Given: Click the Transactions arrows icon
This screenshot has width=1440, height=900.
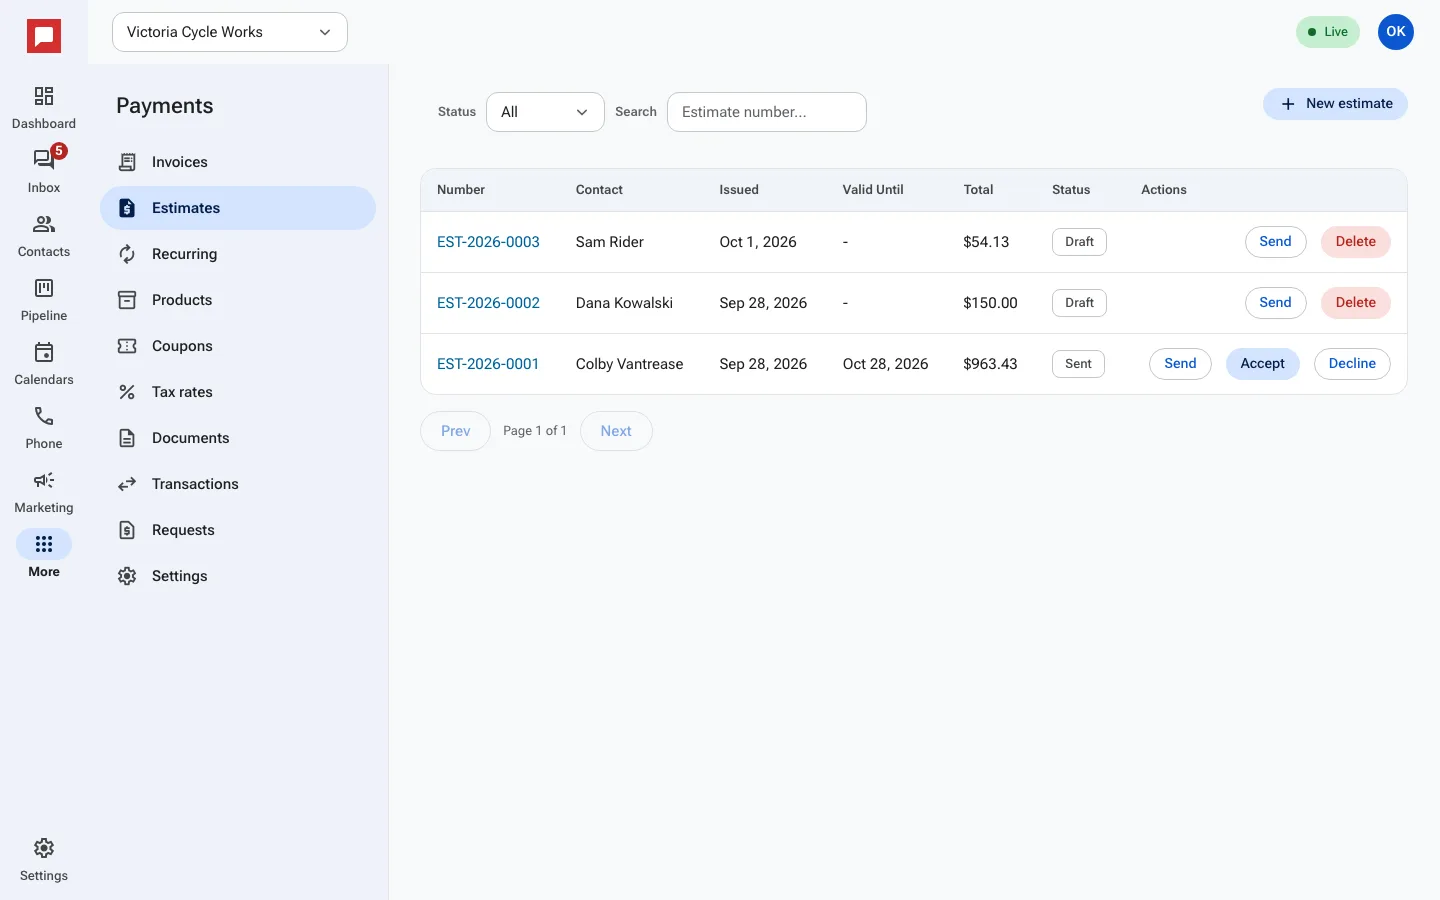Looking at the screenshot, I should (127, 484).
